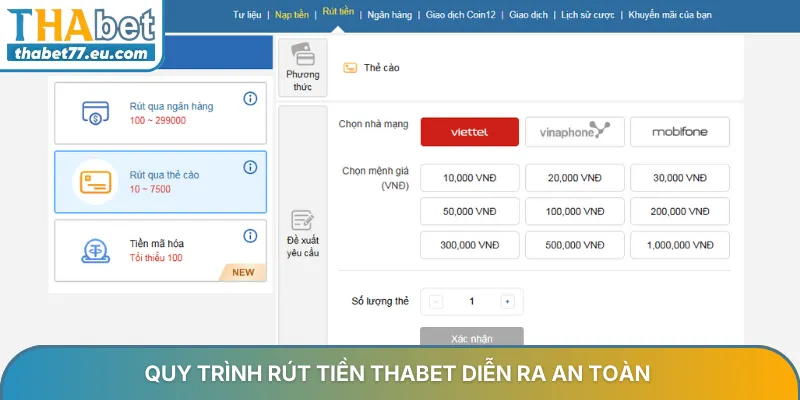Click the Phương thức cards icon

point(303,54)
